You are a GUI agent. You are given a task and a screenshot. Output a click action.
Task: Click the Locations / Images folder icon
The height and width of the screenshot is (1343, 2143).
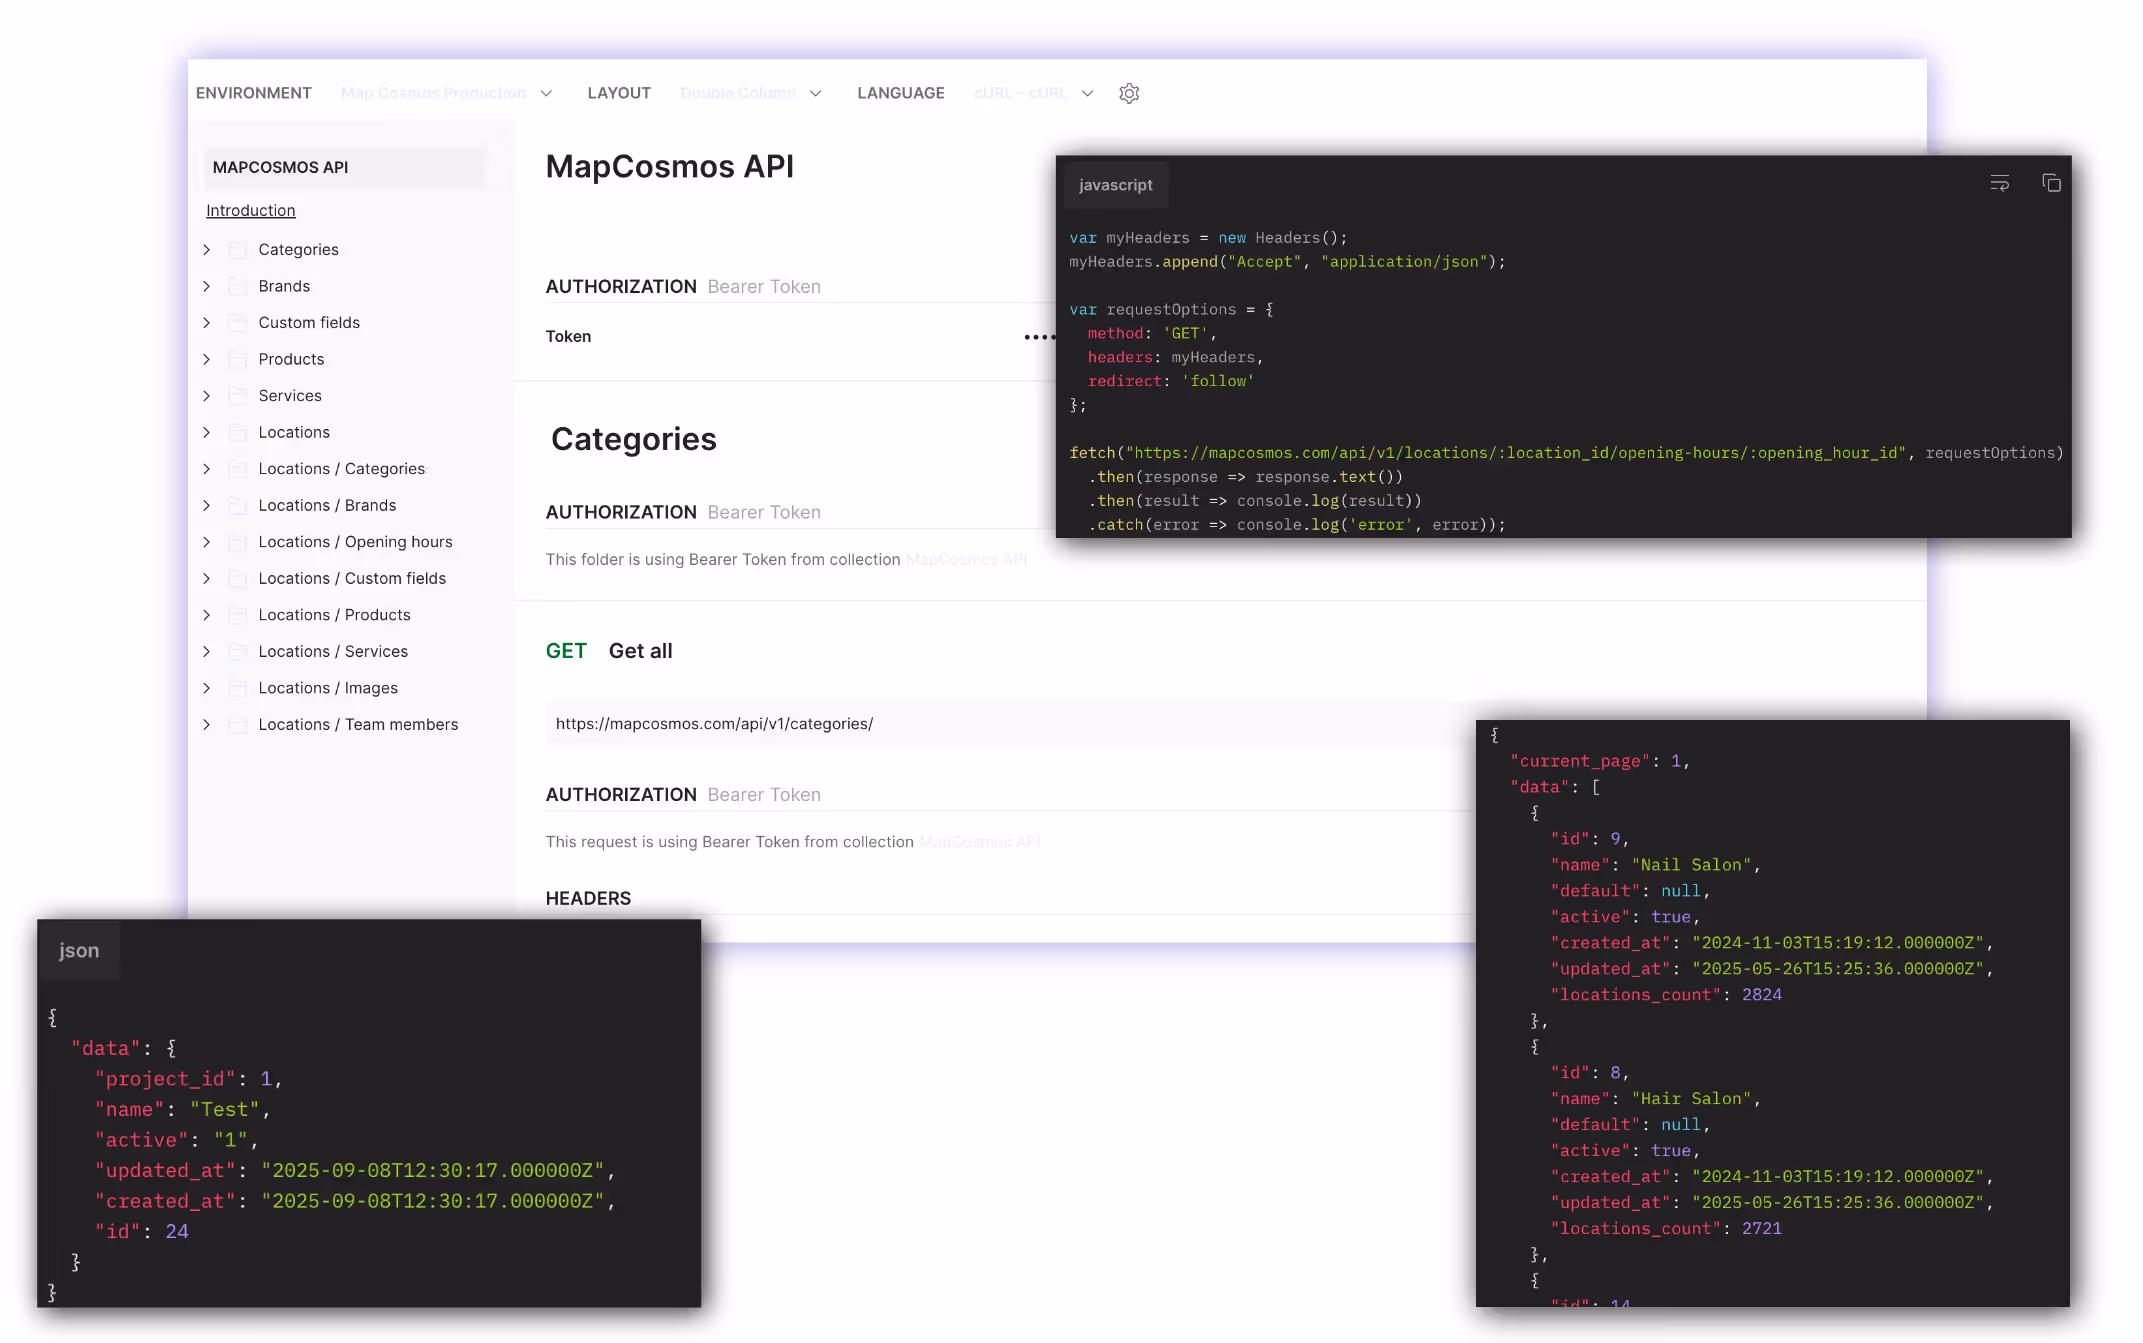pyautogui.click(x=238, y=688)
